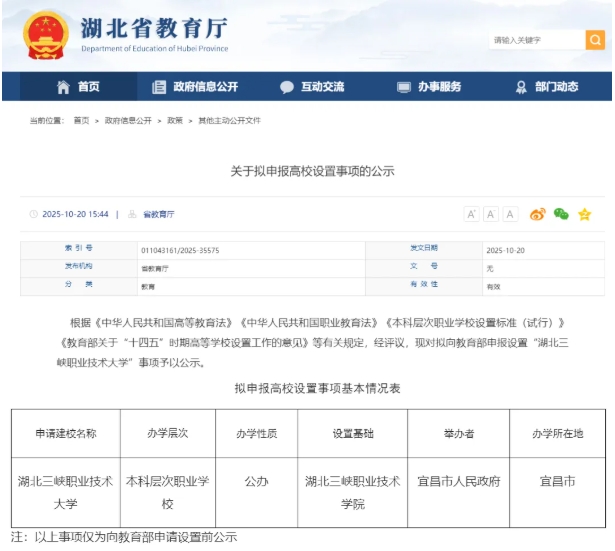The height and width of the screenshot is (551, 615).
Task: Navigate to 部门动态 section
Action: (x=546, y=87)
